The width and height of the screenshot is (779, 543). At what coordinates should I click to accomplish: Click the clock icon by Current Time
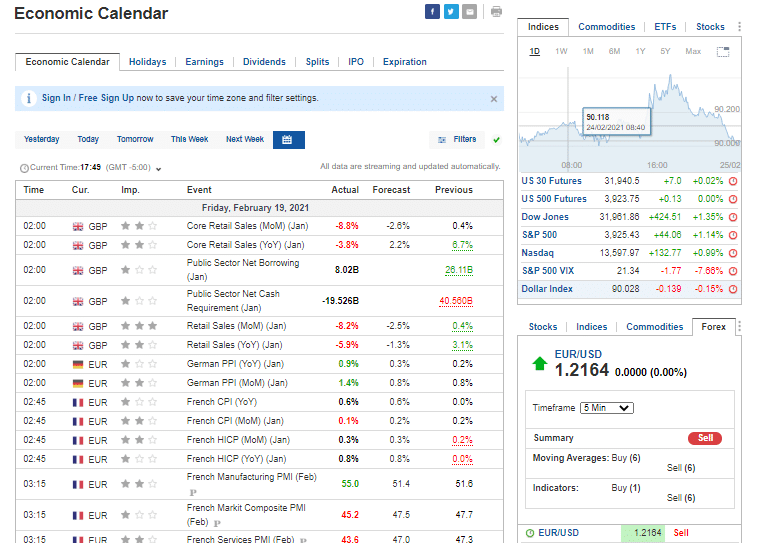[24, 168]
